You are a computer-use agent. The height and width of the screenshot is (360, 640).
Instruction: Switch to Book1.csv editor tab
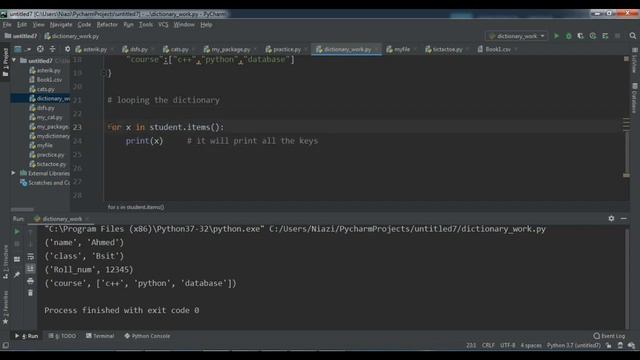498,49
